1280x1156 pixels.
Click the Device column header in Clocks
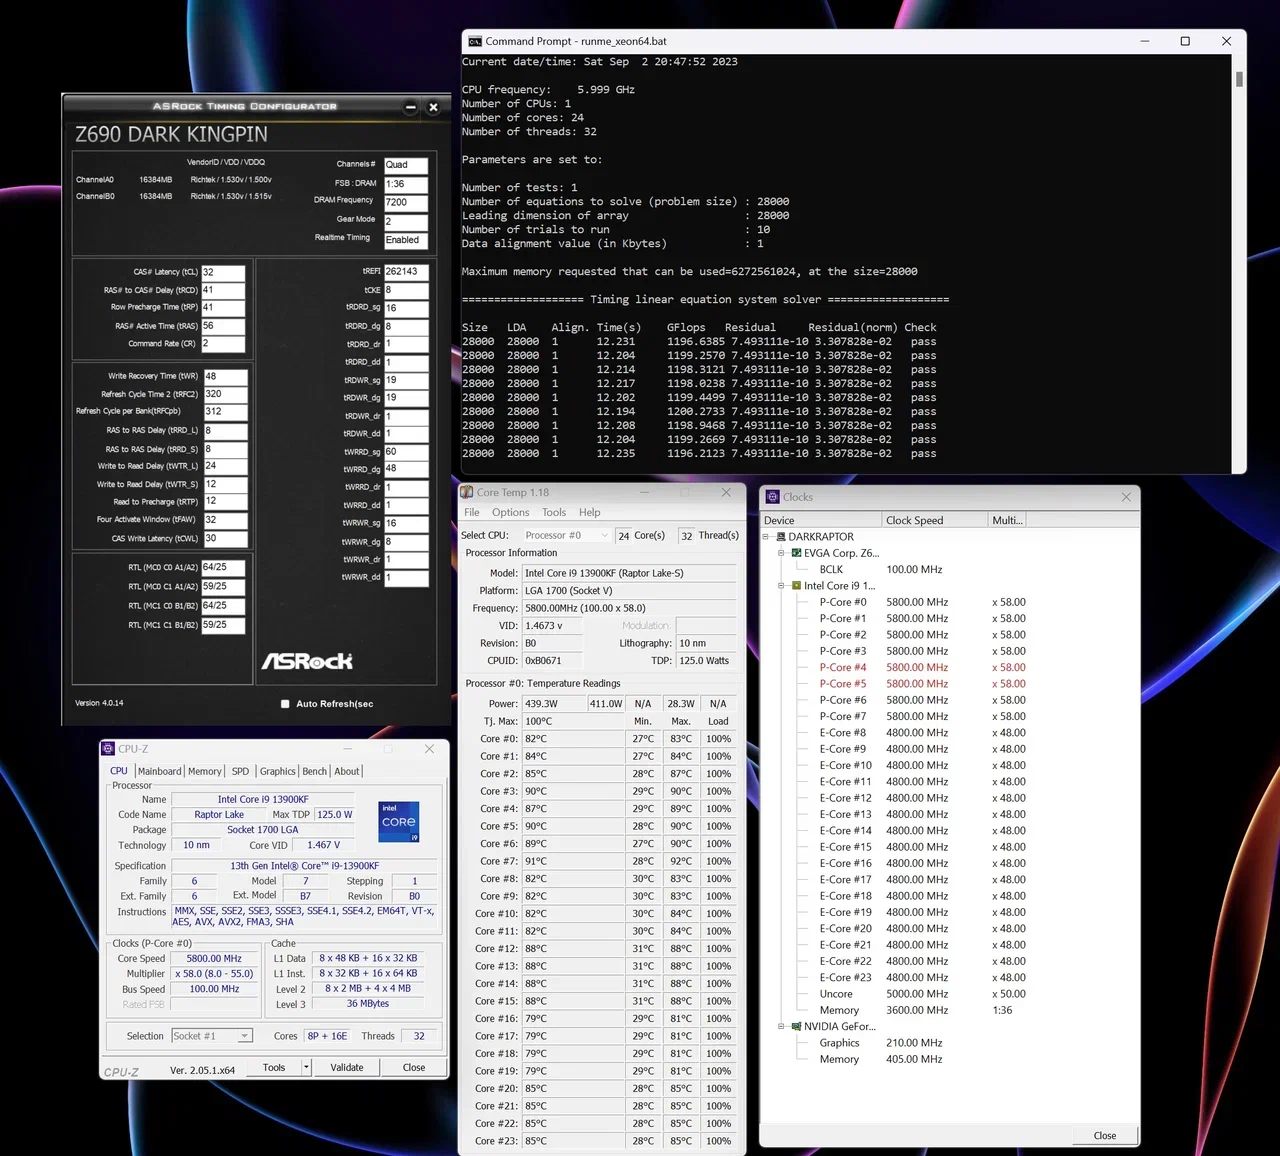821,520
